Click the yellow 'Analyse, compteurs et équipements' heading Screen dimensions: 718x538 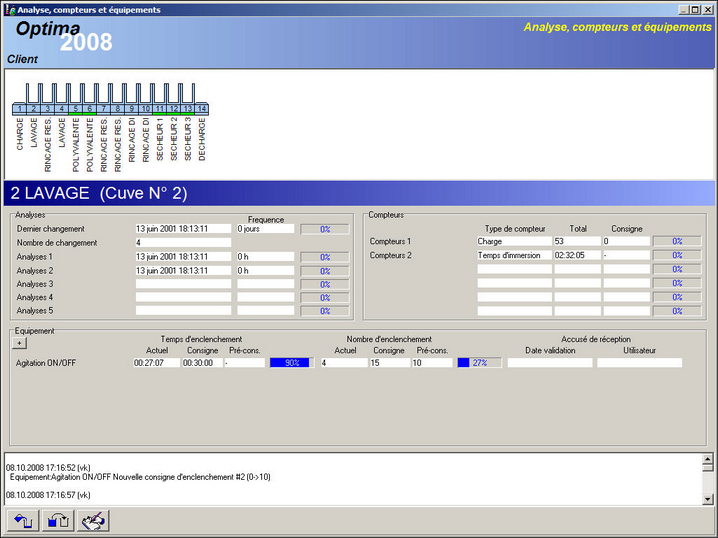(x=617, y=27)
